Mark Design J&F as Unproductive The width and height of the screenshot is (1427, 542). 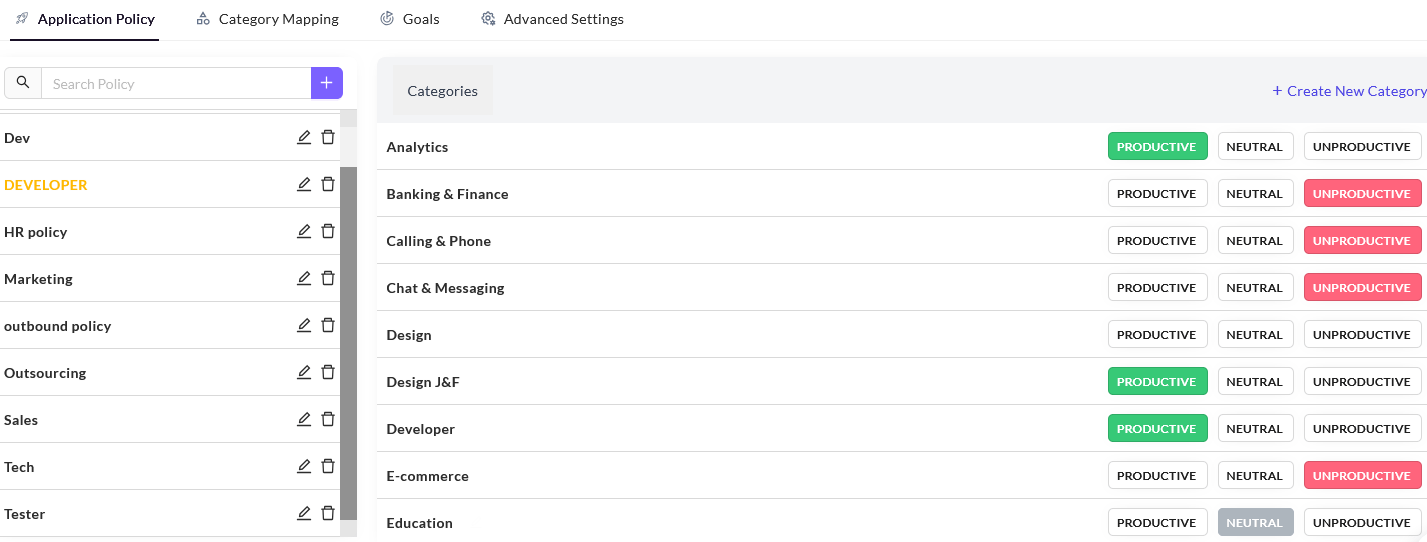tap(1362, 382)
